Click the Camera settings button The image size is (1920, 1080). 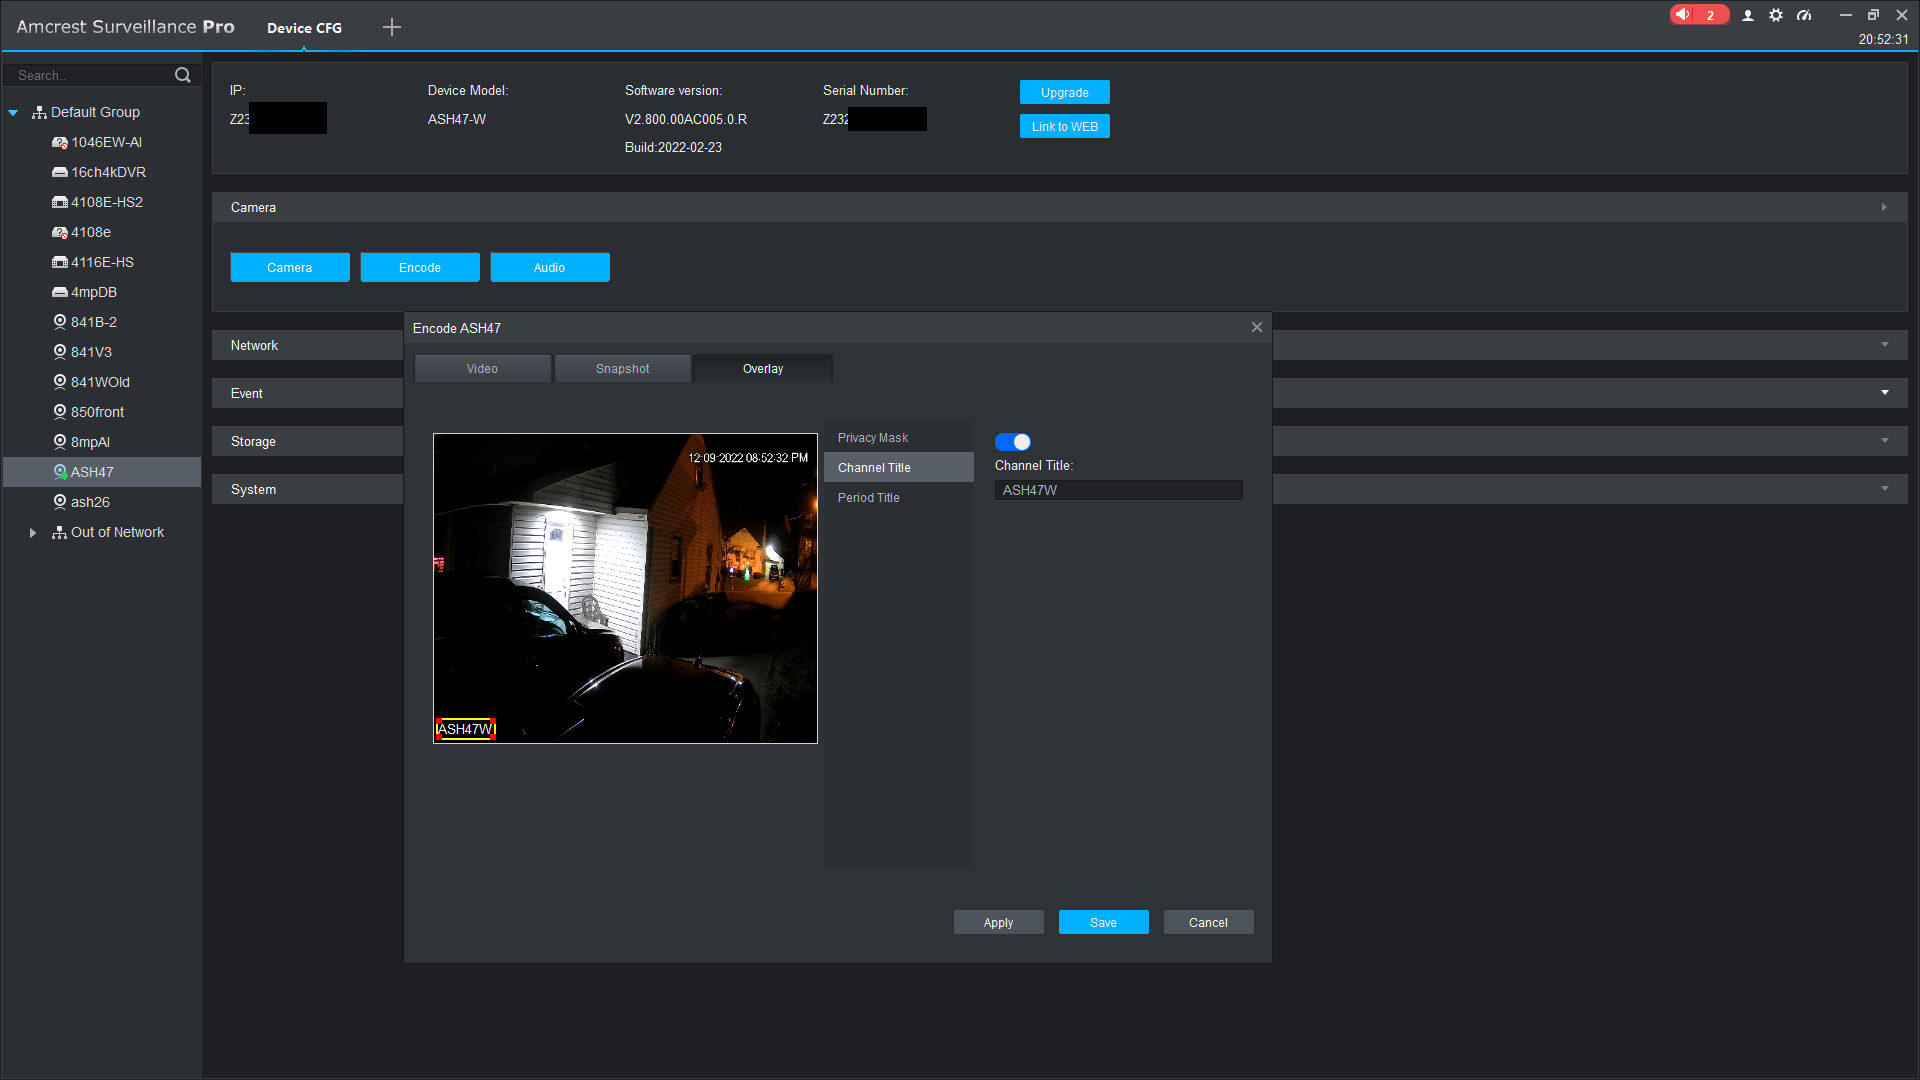click(x=290, y=267)
